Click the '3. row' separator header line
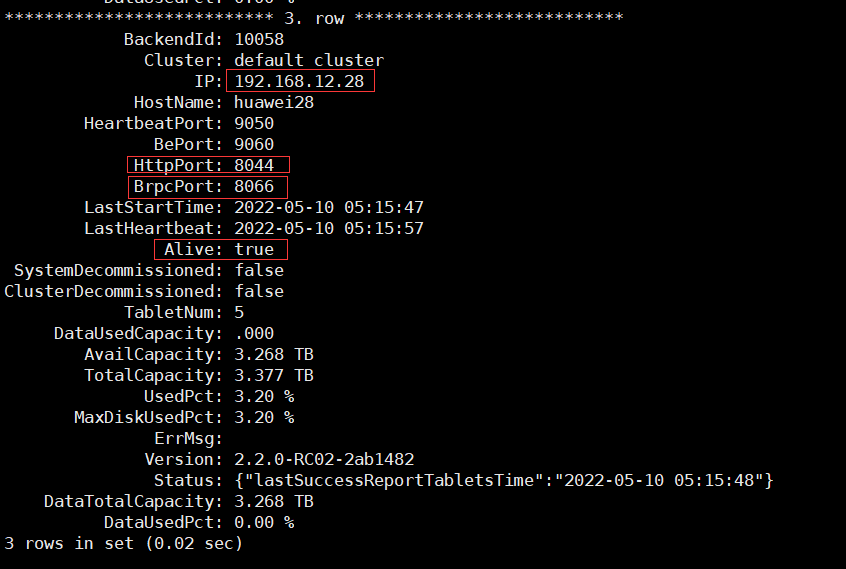Screen dimensions: 846x569 pyautogui.click(x=314, y=18)
